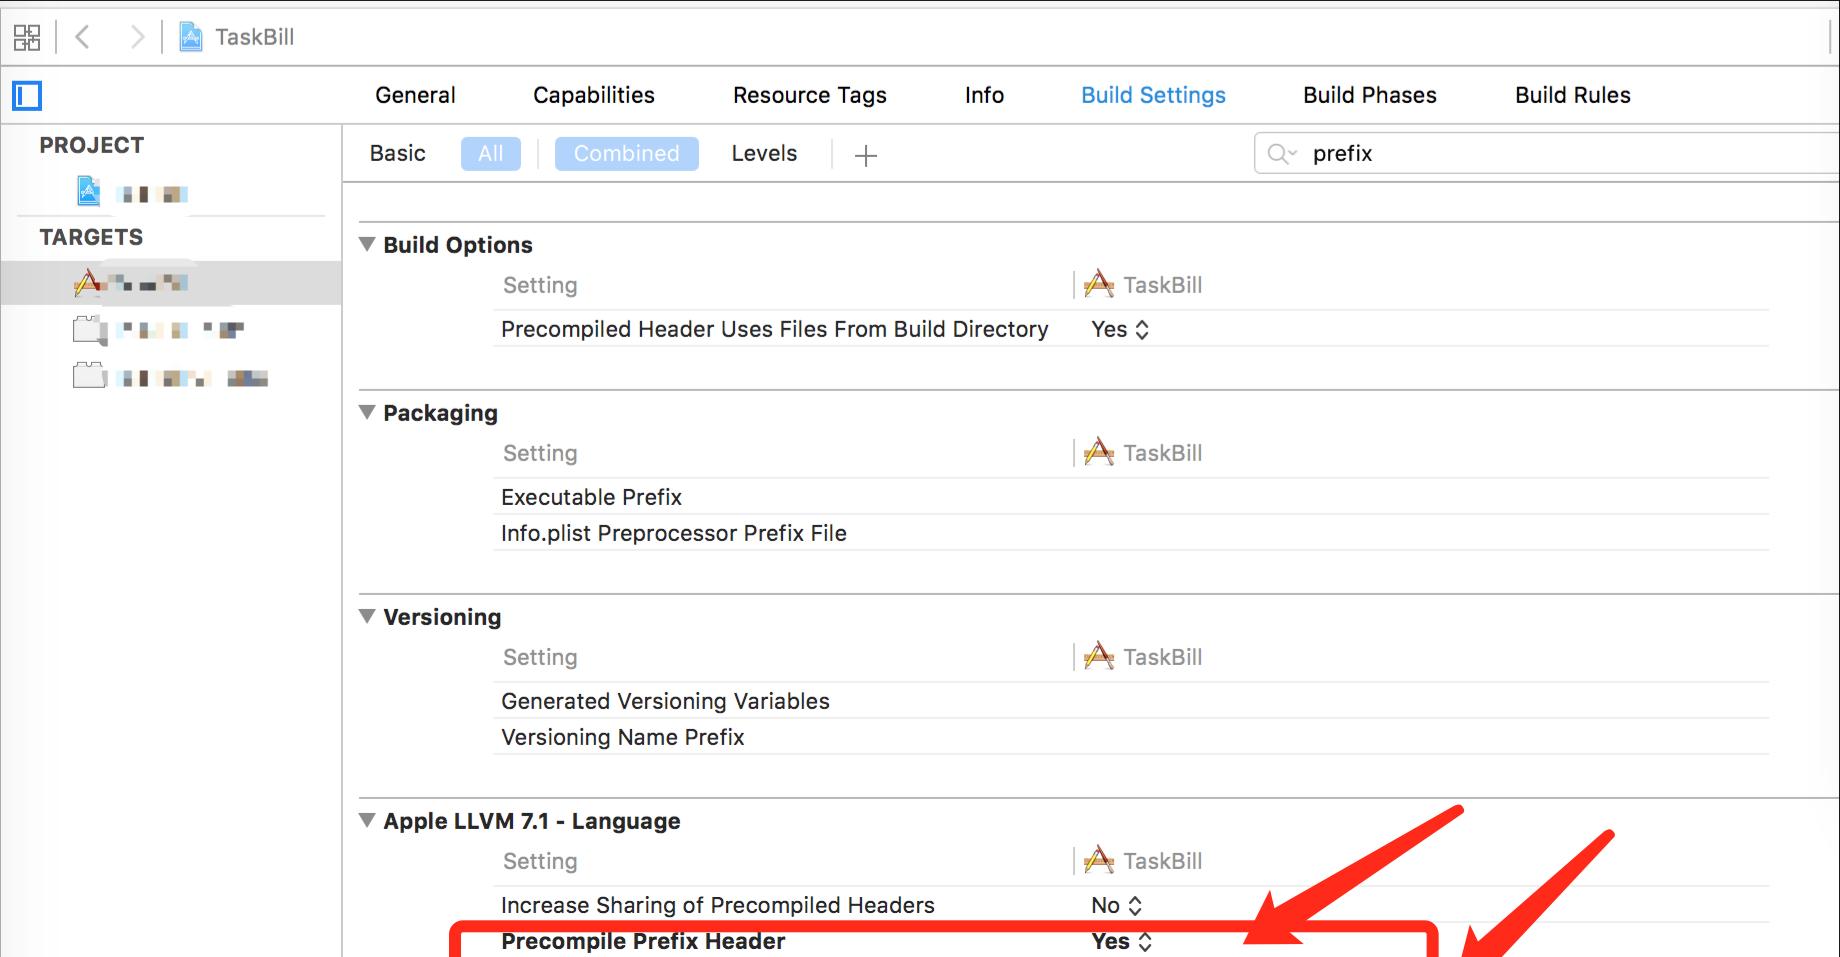Screen dimensions: 1840x957
Task: Switch to Resource Tags tab
Action: (810, 95)
